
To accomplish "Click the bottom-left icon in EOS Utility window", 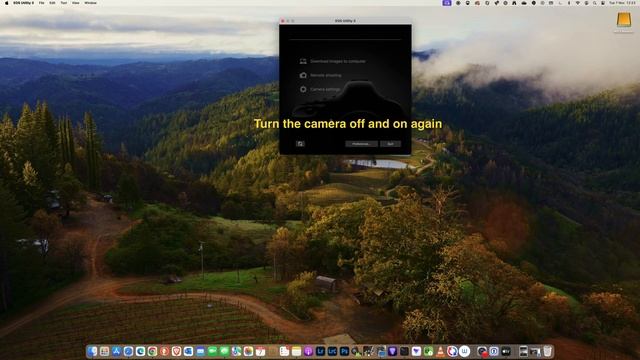I will (x=300, y=144).
